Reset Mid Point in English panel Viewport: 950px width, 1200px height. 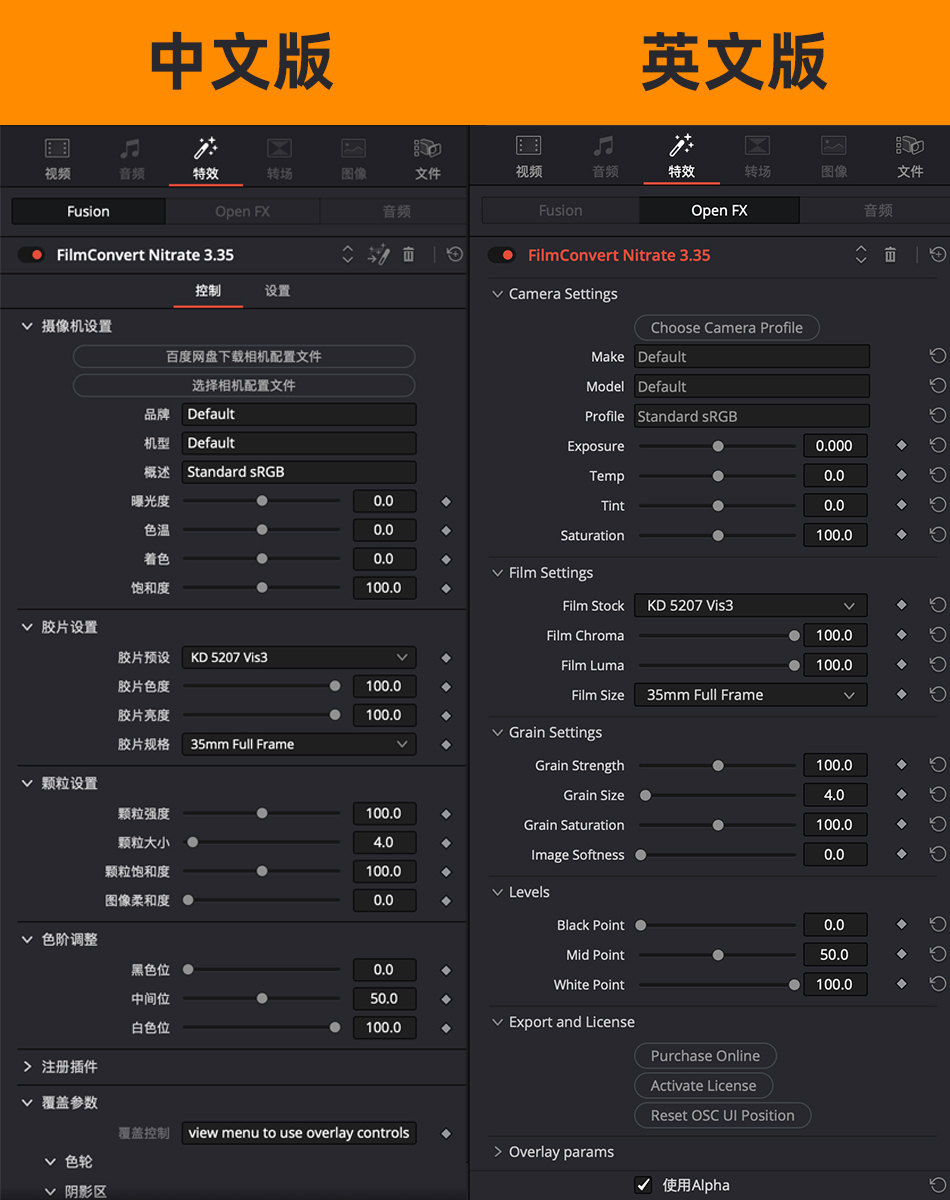click(x=938, y=954)
